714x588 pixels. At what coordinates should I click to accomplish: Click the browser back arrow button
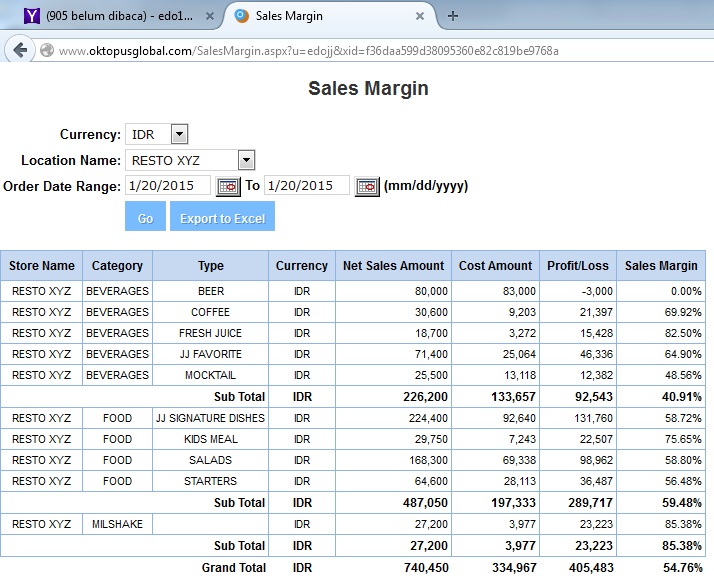coord(19,50)
